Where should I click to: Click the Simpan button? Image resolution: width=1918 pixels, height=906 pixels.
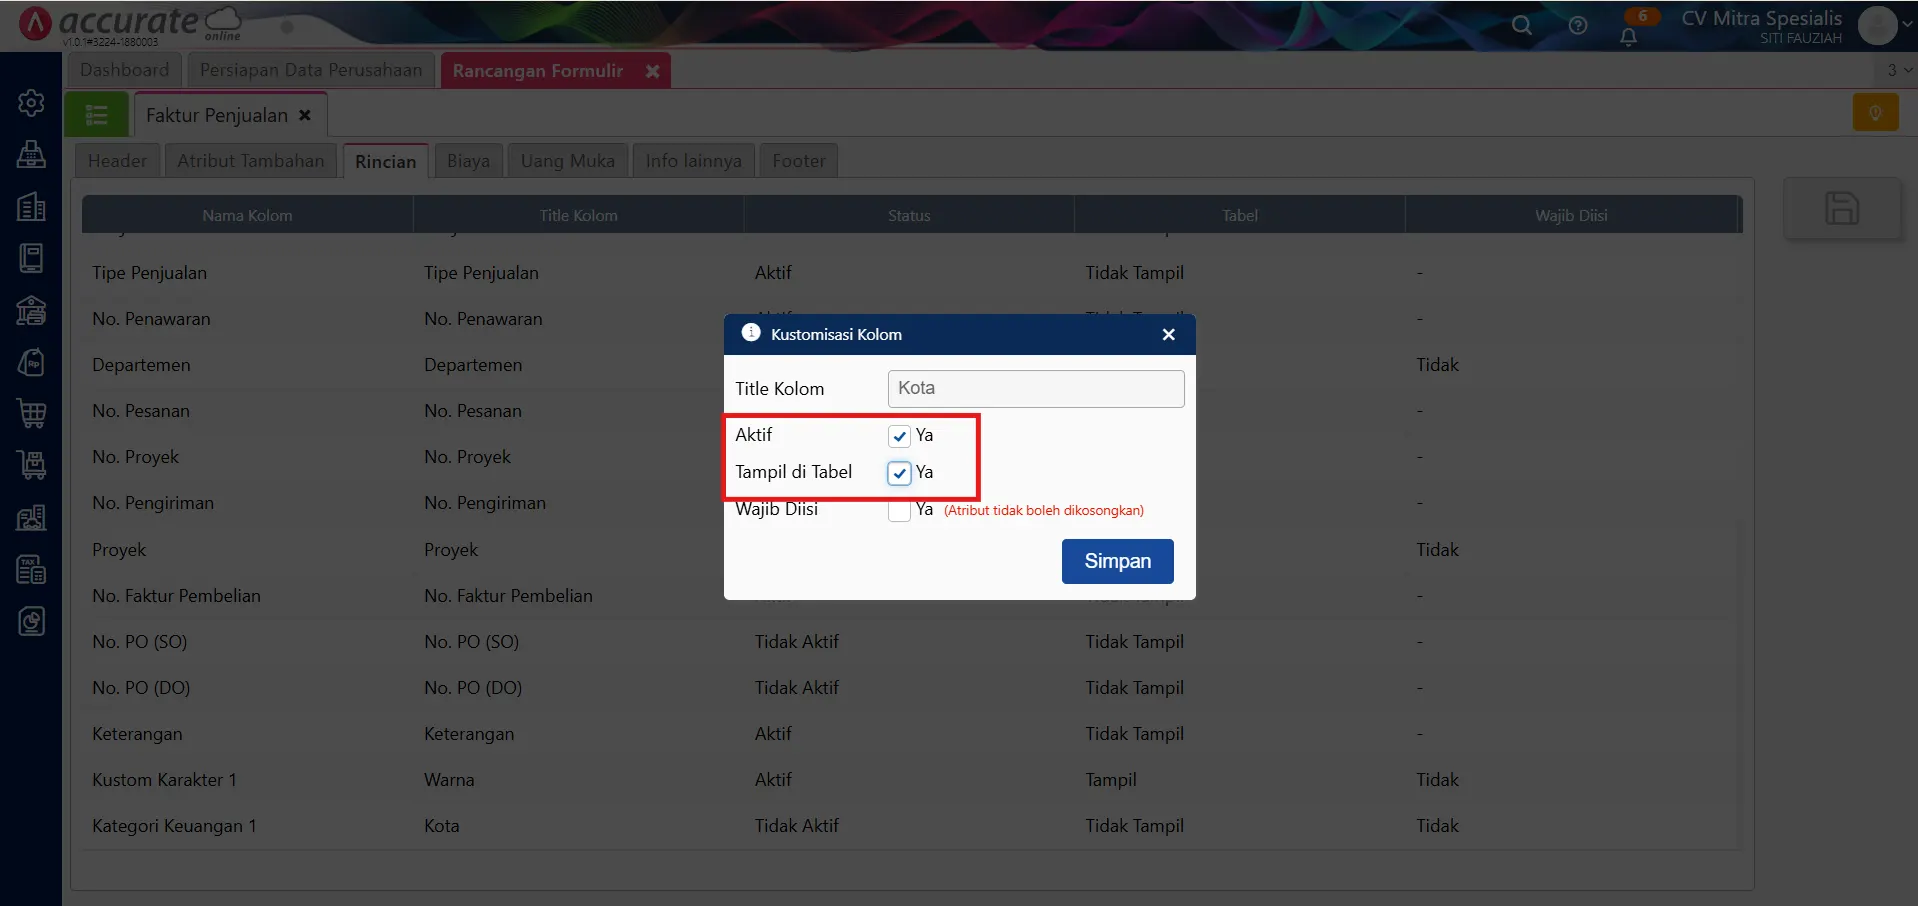point(1117,561)
